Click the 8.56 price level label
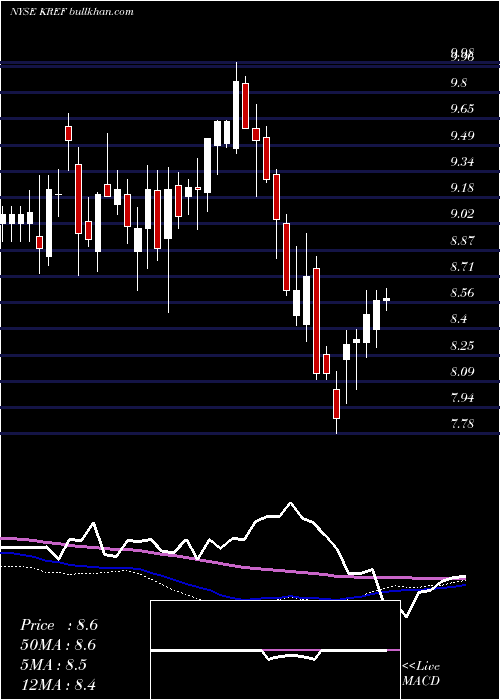Viewport: 500px width, 700px height. pyautogui.click(x=462, y=293)
